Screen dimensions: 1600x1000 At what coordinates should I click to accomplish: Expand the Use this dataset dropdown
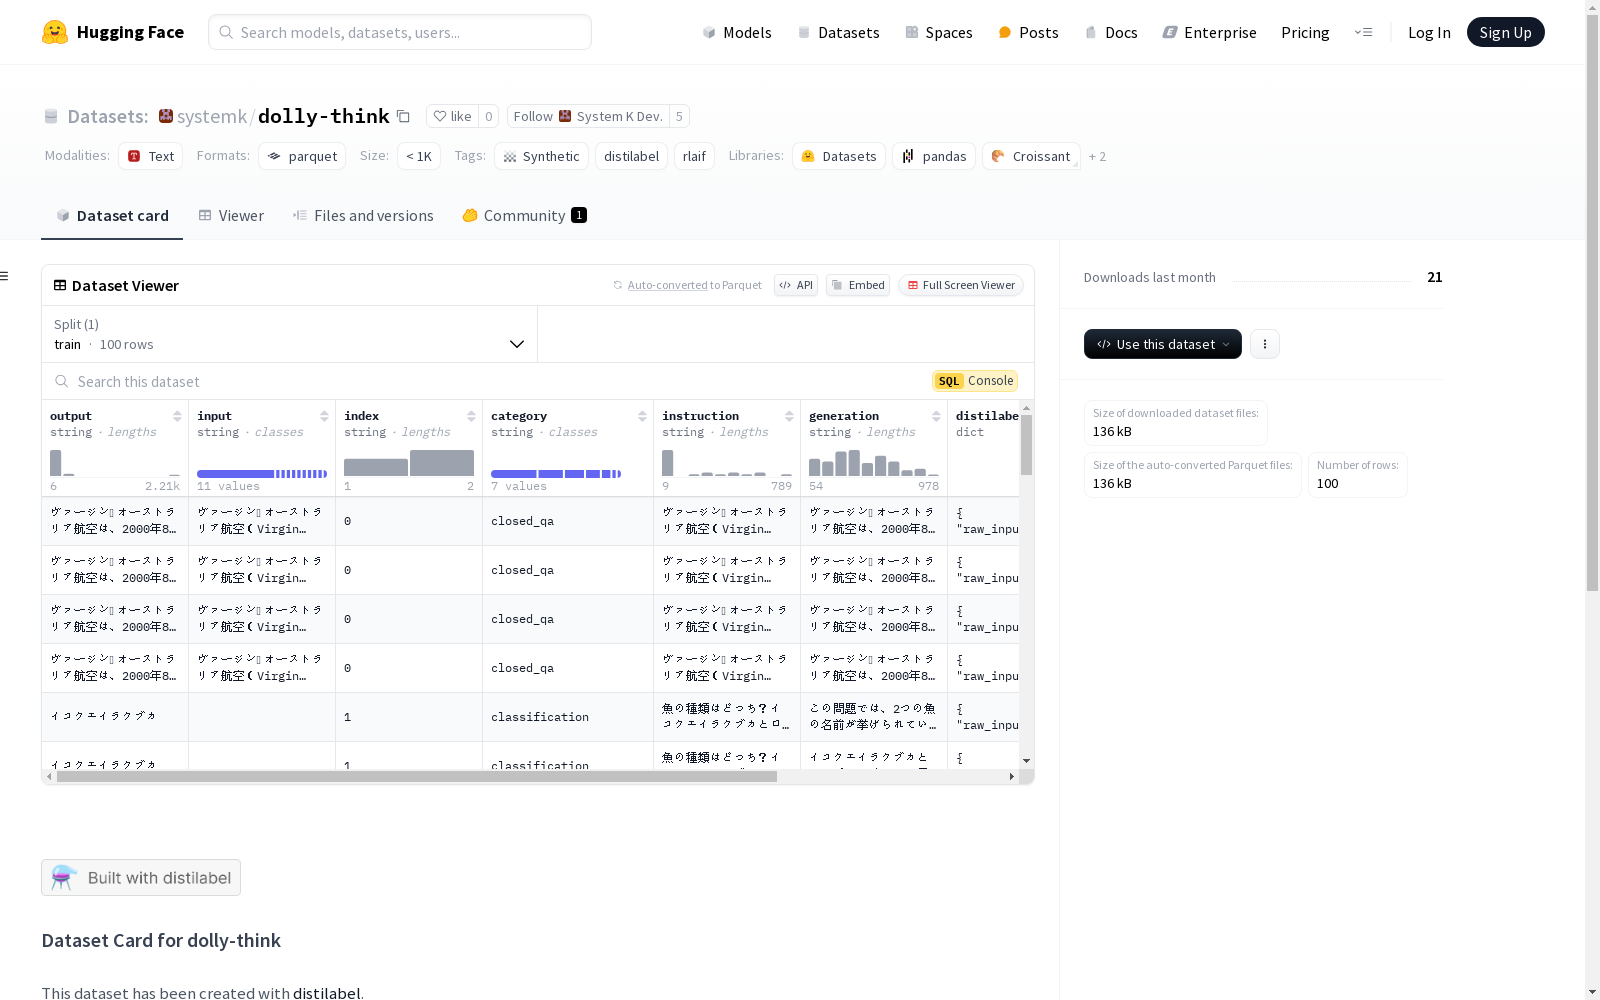1163,344
